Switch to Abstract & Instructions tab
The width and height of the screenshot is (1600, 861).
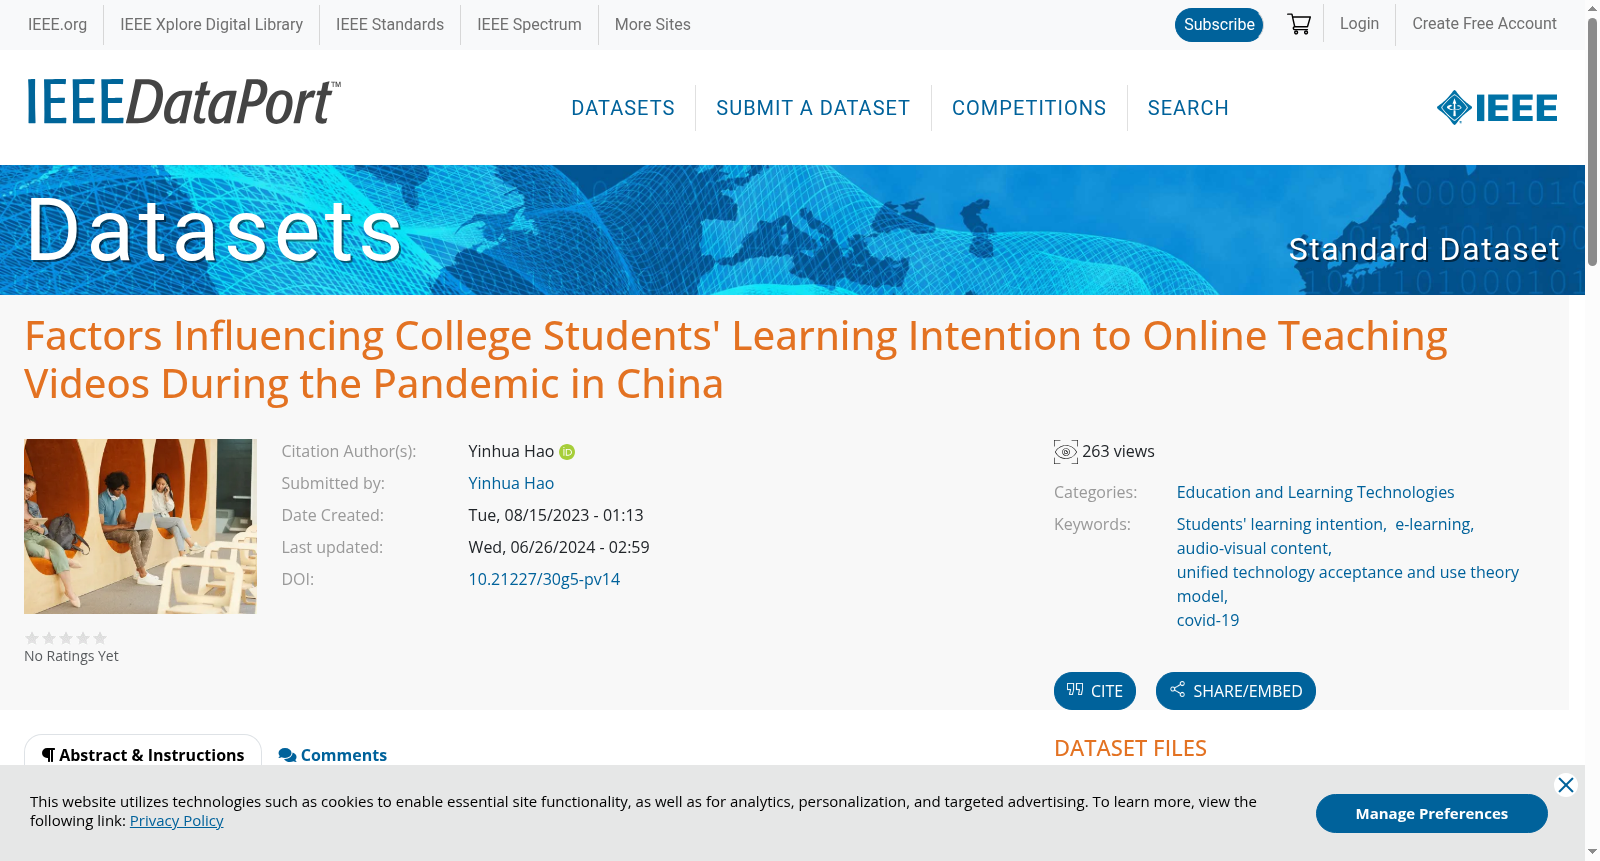pos(143,754)
